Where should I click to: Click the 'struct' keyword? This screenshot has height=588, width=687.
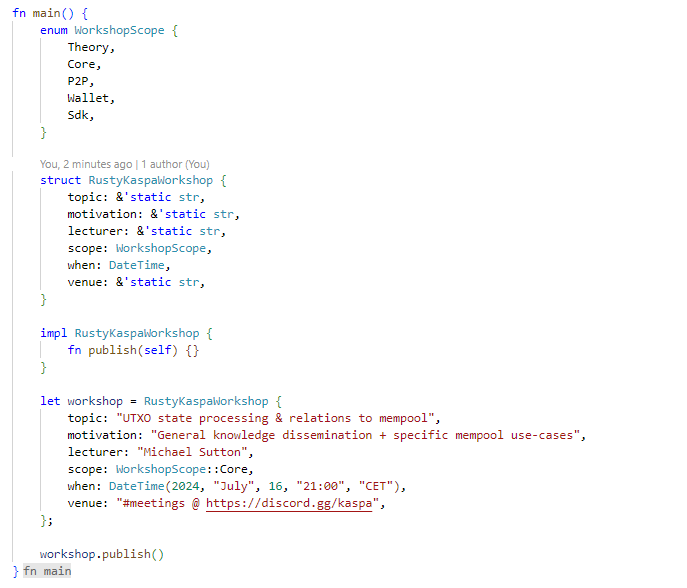pyautogui.click(x=60, y=181)
